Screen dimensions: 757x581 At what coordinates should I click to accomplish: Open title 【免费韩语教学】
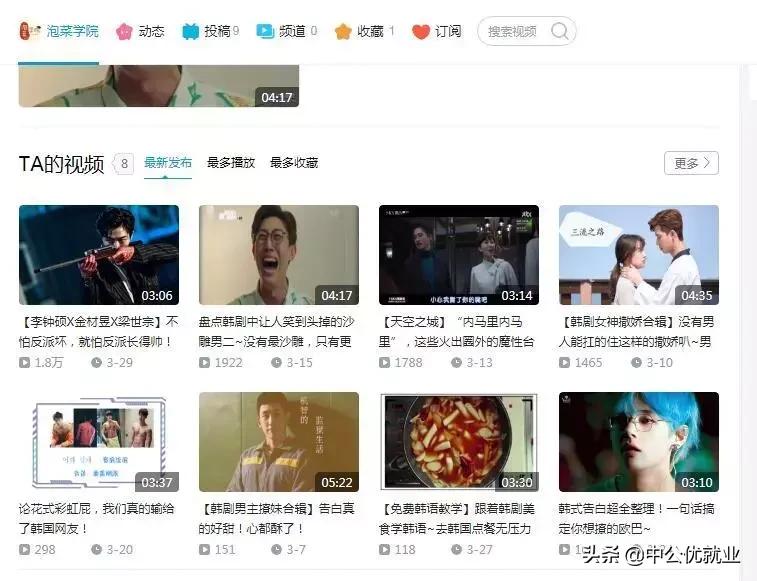click(x=457, y=519)
